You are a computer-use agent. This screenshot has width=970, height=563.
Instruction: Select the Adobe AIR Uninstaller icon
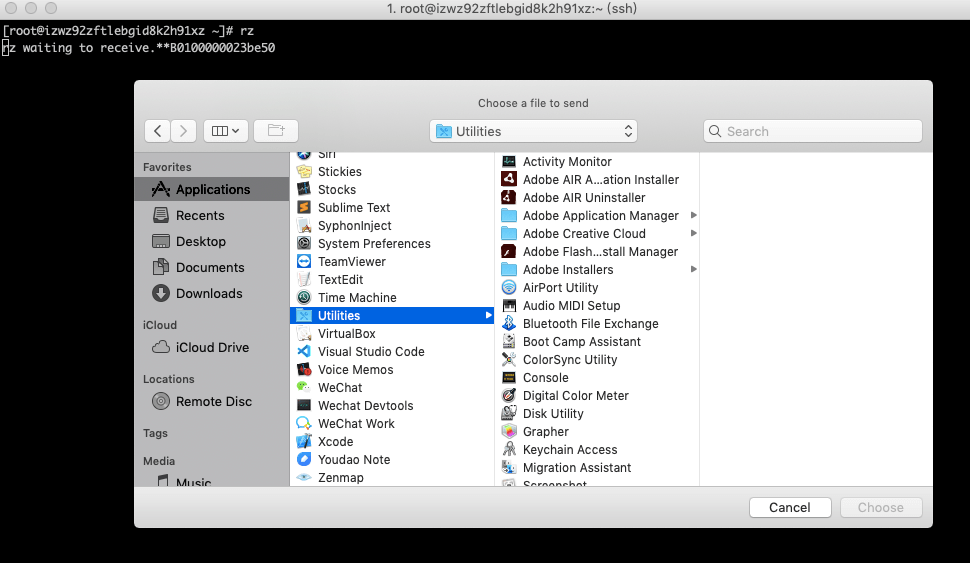point(509,197)
